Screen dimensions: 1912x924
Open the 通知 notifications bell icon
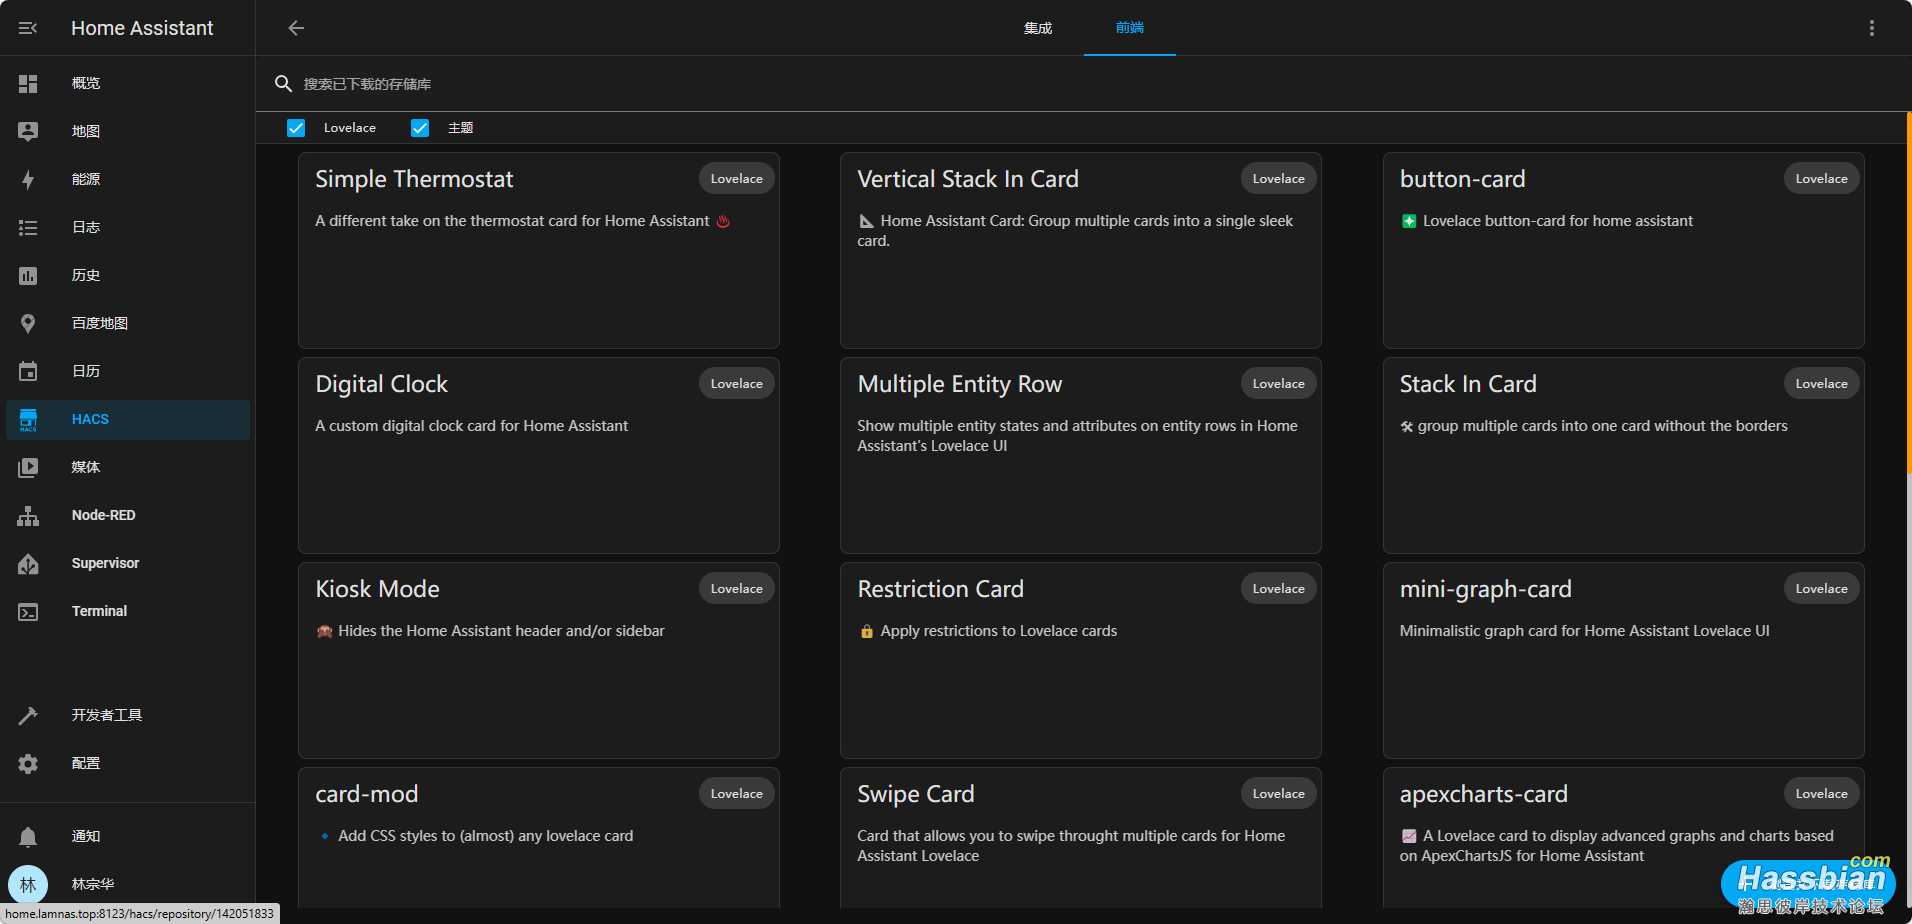click(x=28, y=836)
